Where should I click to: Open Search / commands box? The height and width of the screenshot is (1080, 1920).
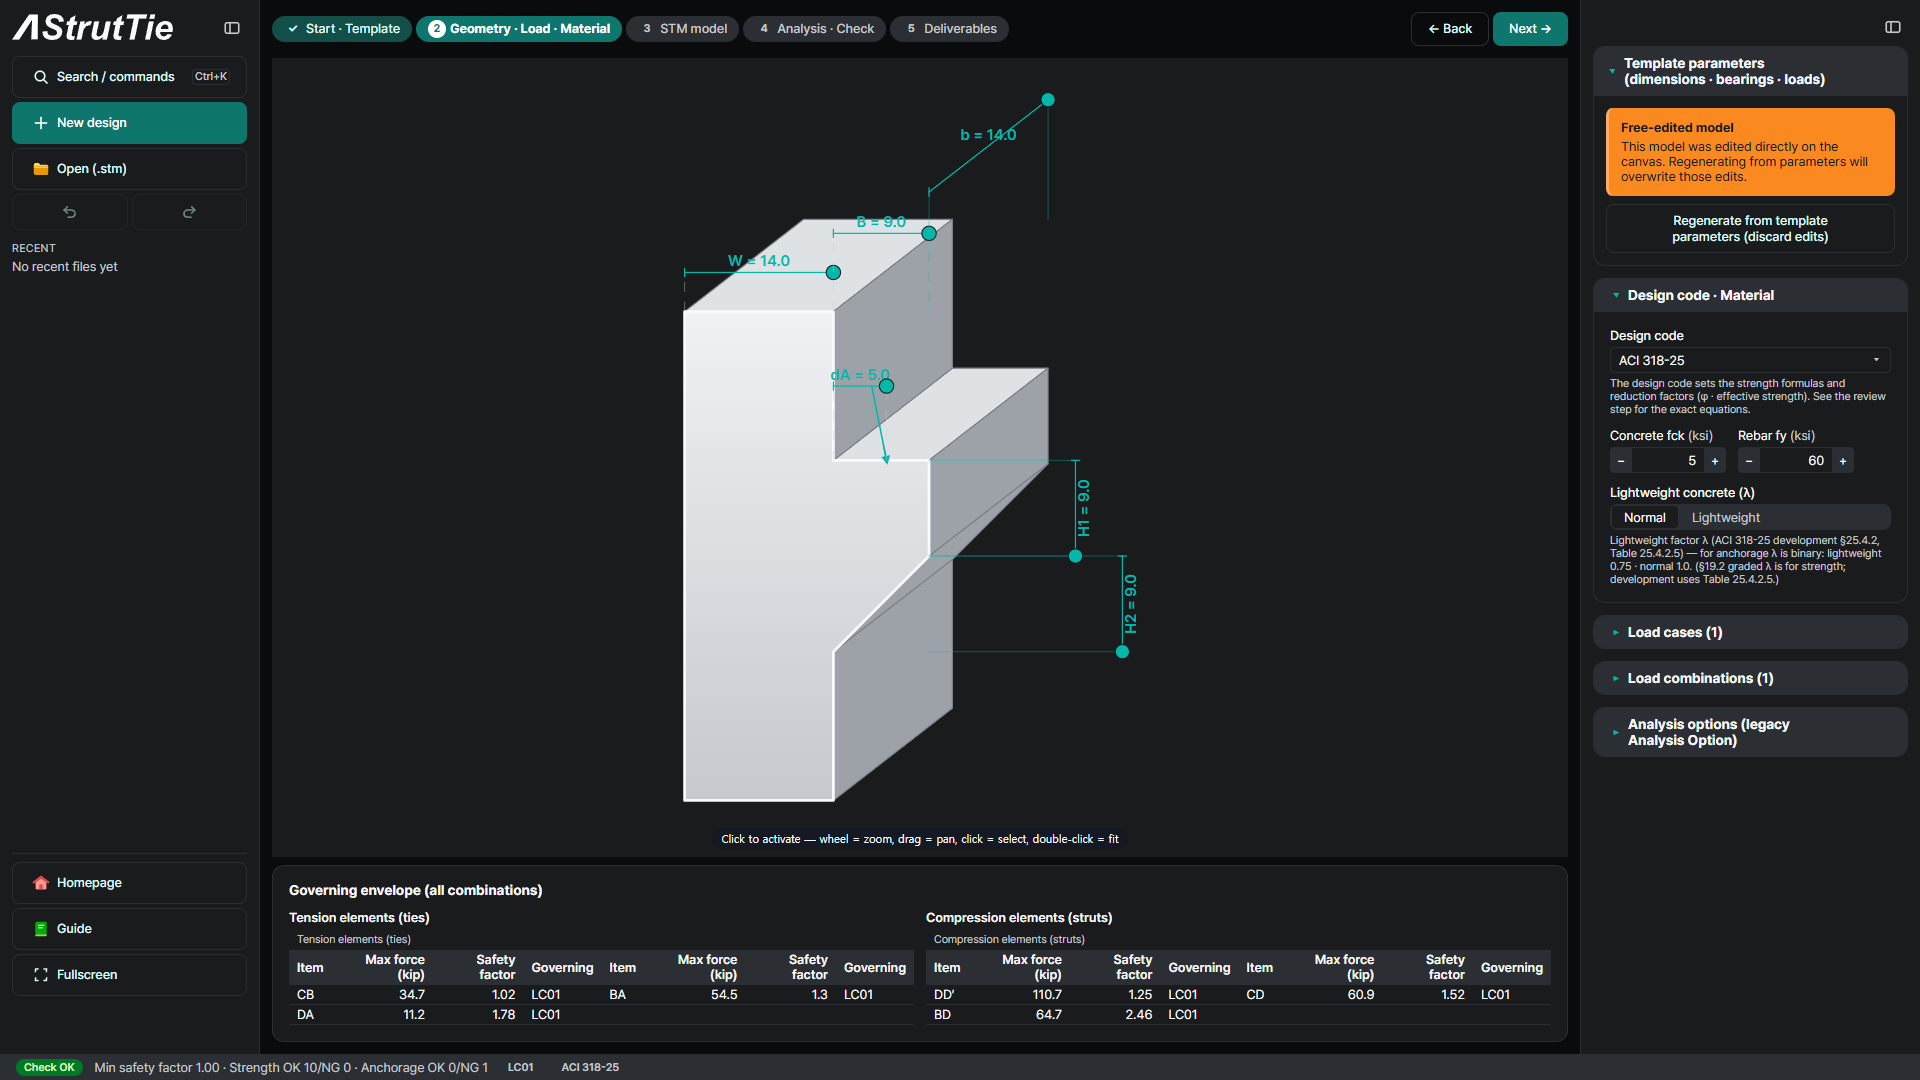(x=129, y=77)
